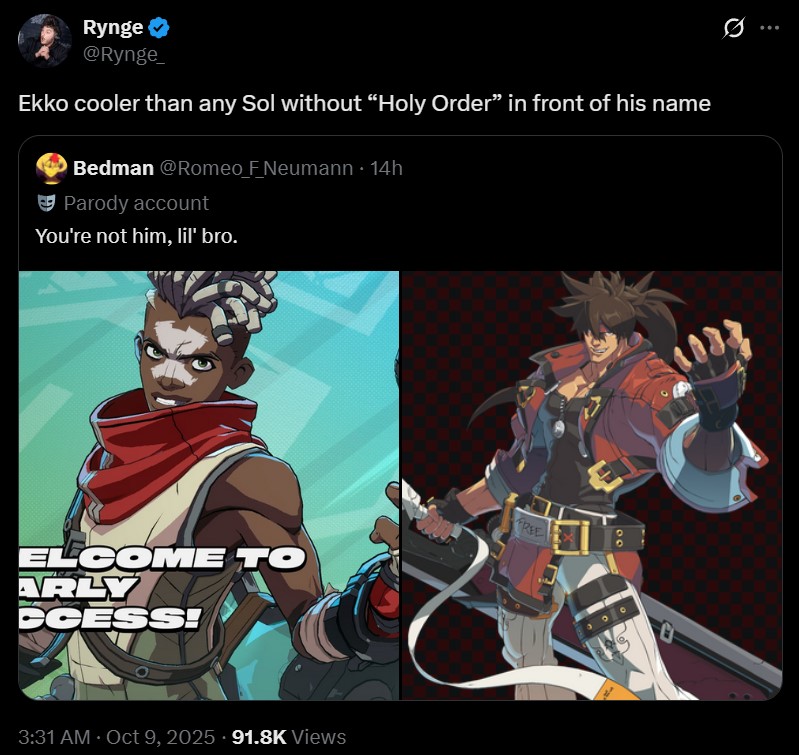The image size is (799, 755).
Task: Open the Grok slashed-circle icon
Action: [x=733, y=28]
